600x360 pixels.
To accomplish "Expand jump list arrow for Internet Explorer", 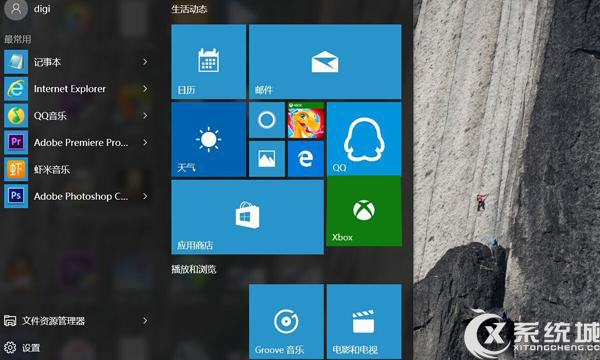I will pos(145,89).
